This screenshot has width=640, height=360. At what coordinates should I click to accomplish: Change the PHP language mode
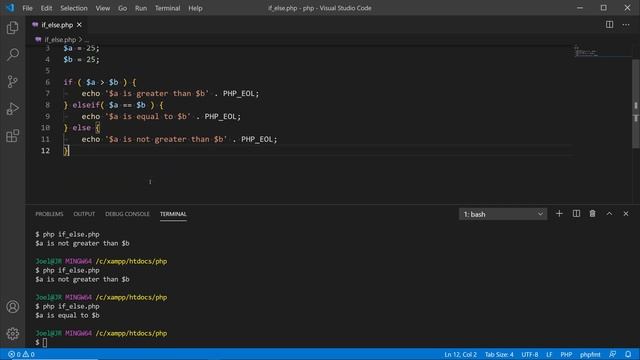tap(566, 354)
